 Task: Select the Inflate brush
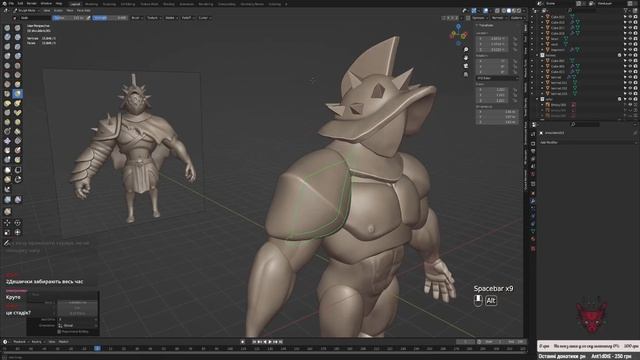pyautogui.click(x=7, y=56)
